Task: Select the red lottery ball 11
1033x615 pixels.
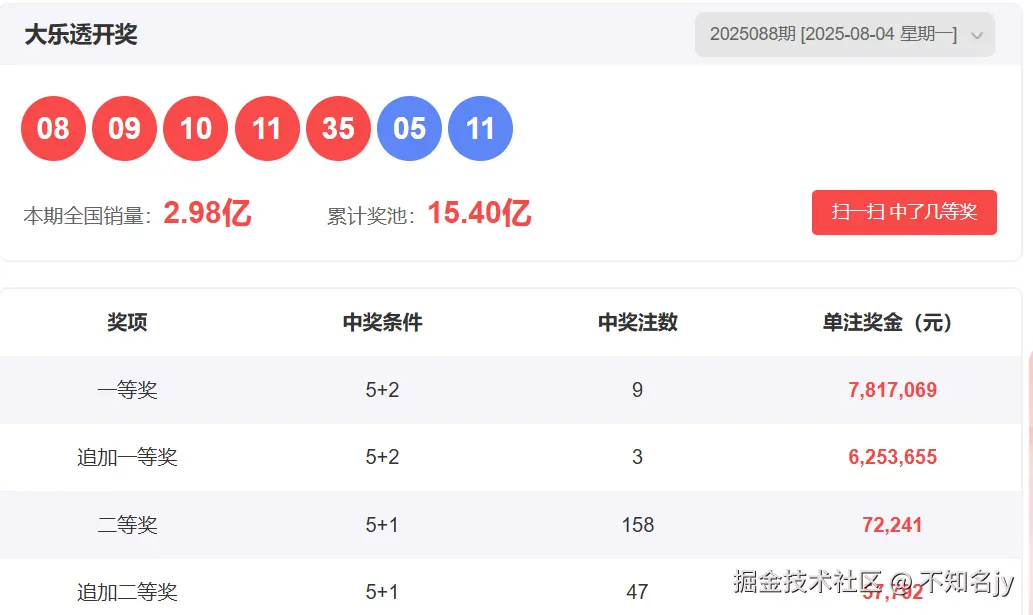Action: (267, 128)
